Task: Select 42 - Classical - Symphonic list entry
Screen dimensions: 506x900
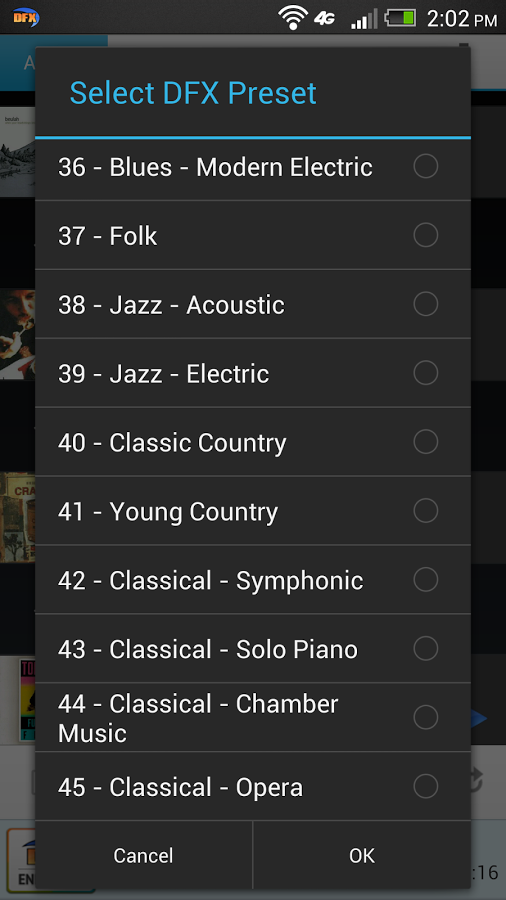Action: pos(252,580)
